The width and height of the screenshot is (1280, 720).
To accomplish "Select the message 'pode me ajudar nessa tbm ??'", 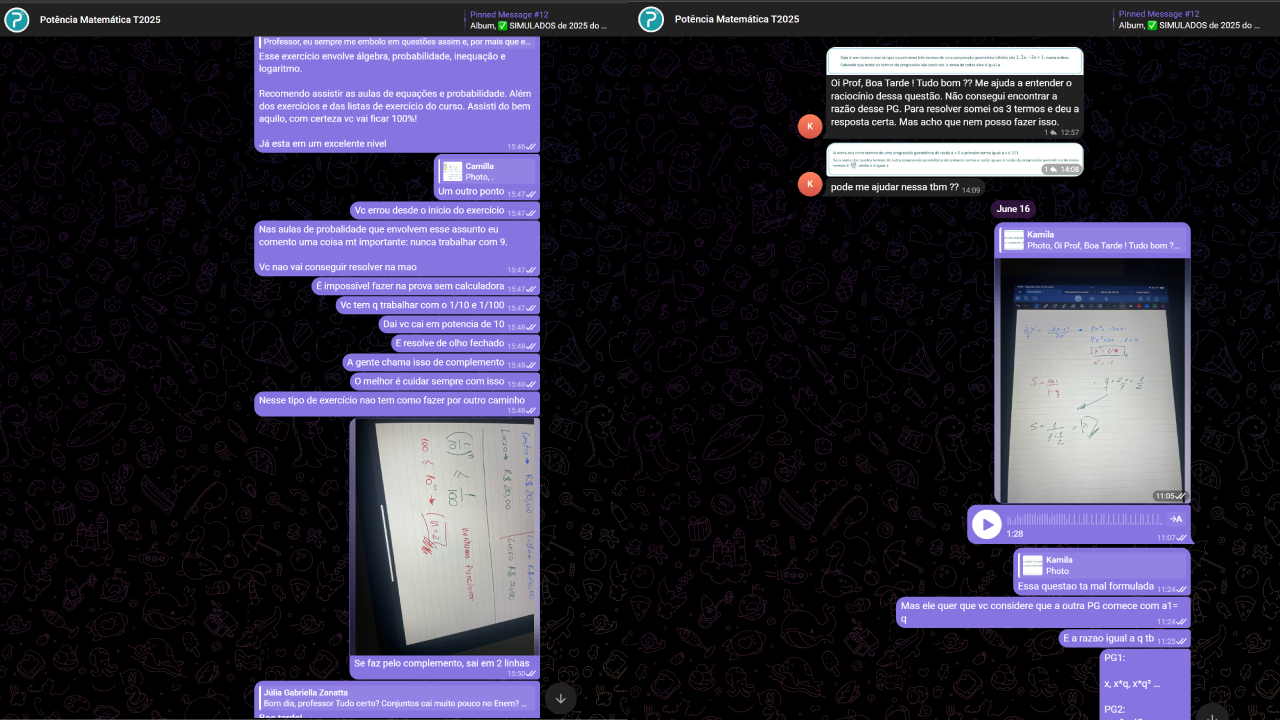I will coord(895,187).
